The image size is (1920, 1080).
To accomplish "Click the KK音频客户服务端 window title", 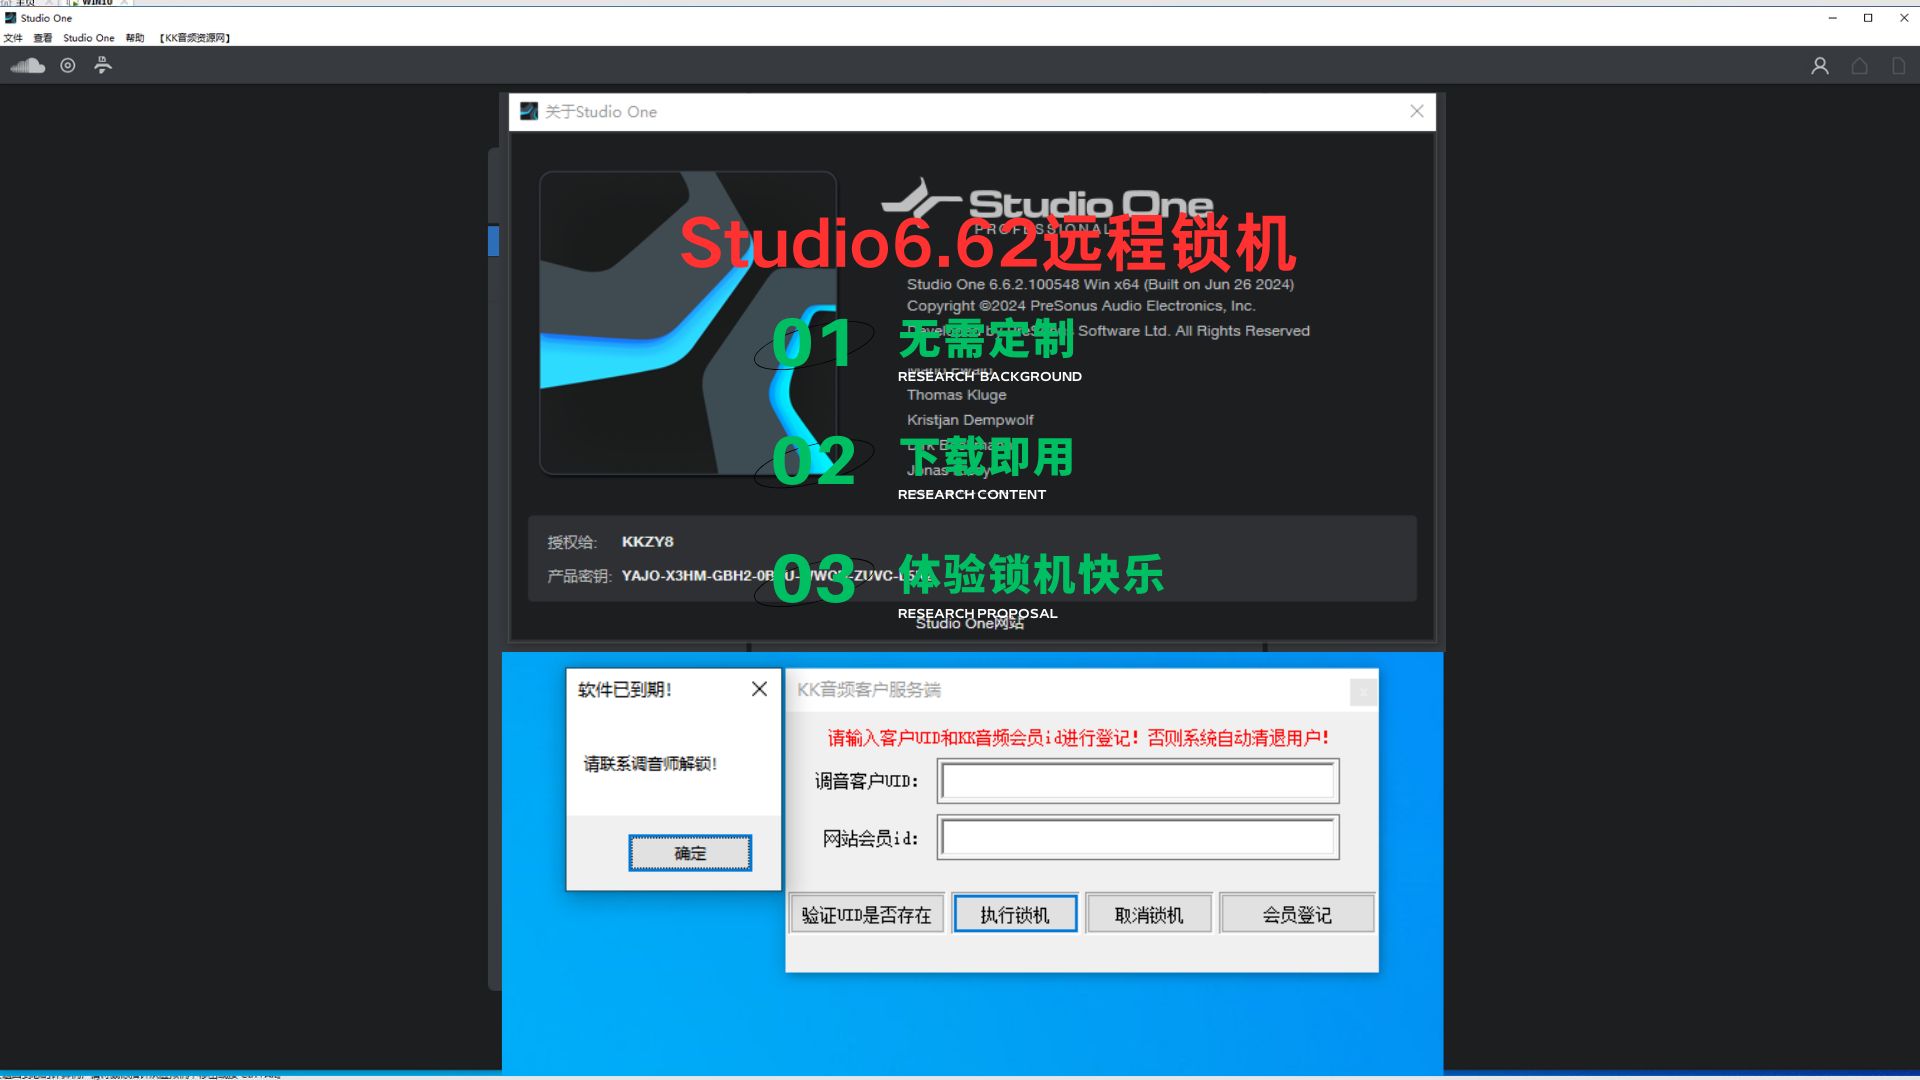I will point(869,689).
